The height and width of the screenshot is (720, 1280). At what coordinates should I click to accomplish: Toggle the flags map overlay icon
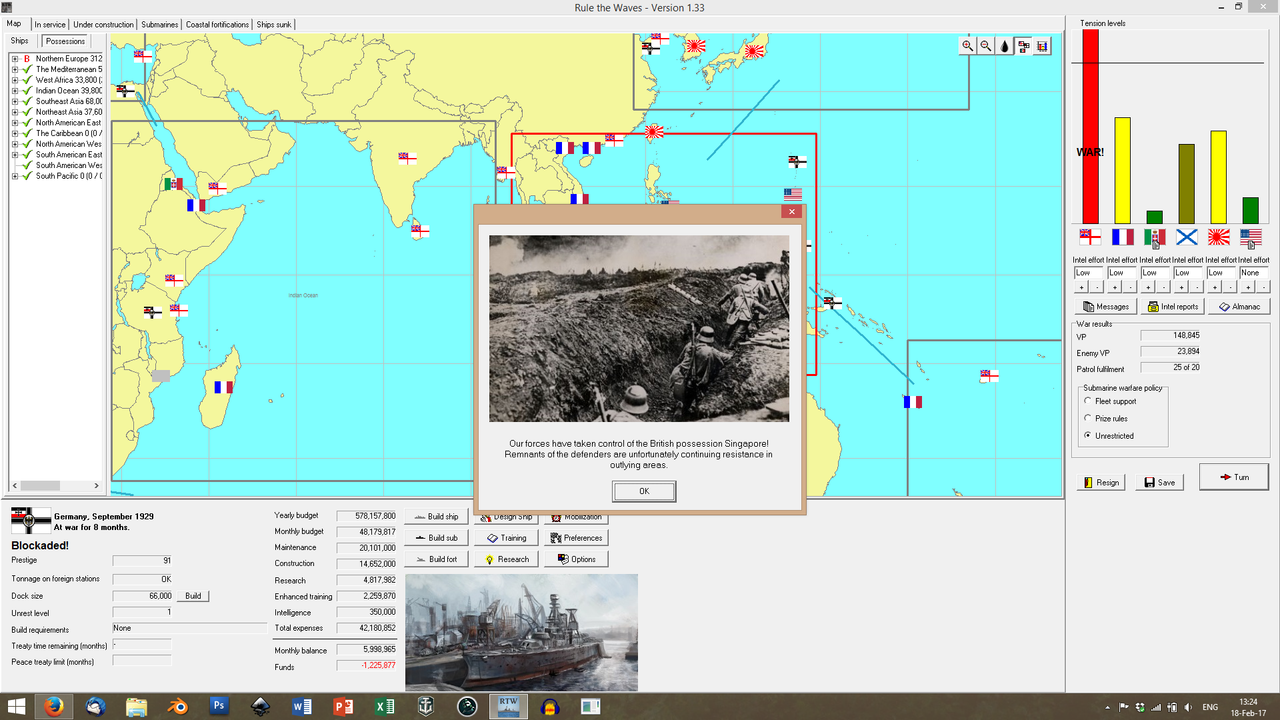(1022, 45)
